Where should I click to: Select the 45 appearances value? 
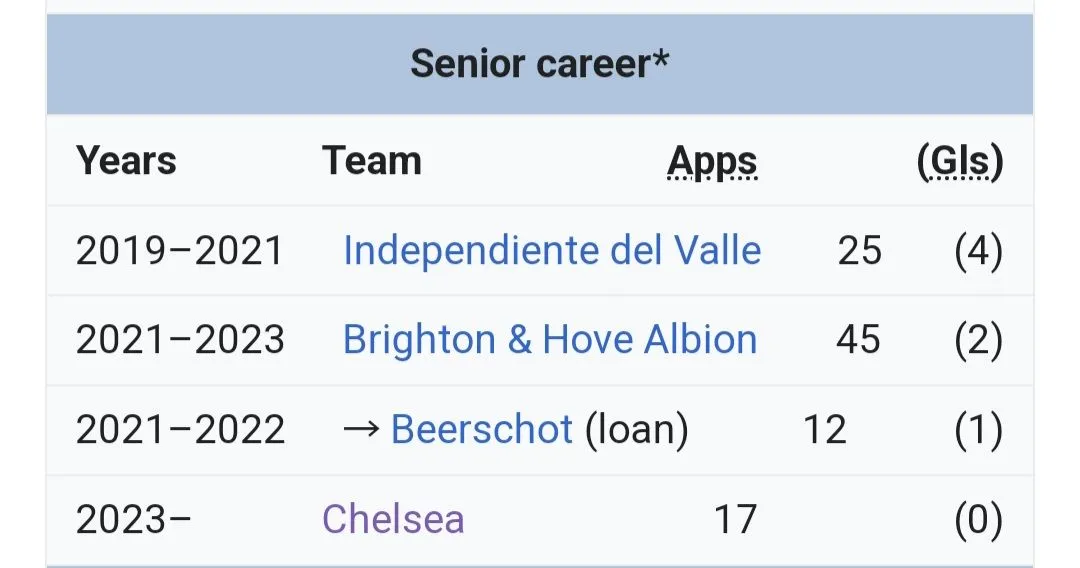(858, 340)
